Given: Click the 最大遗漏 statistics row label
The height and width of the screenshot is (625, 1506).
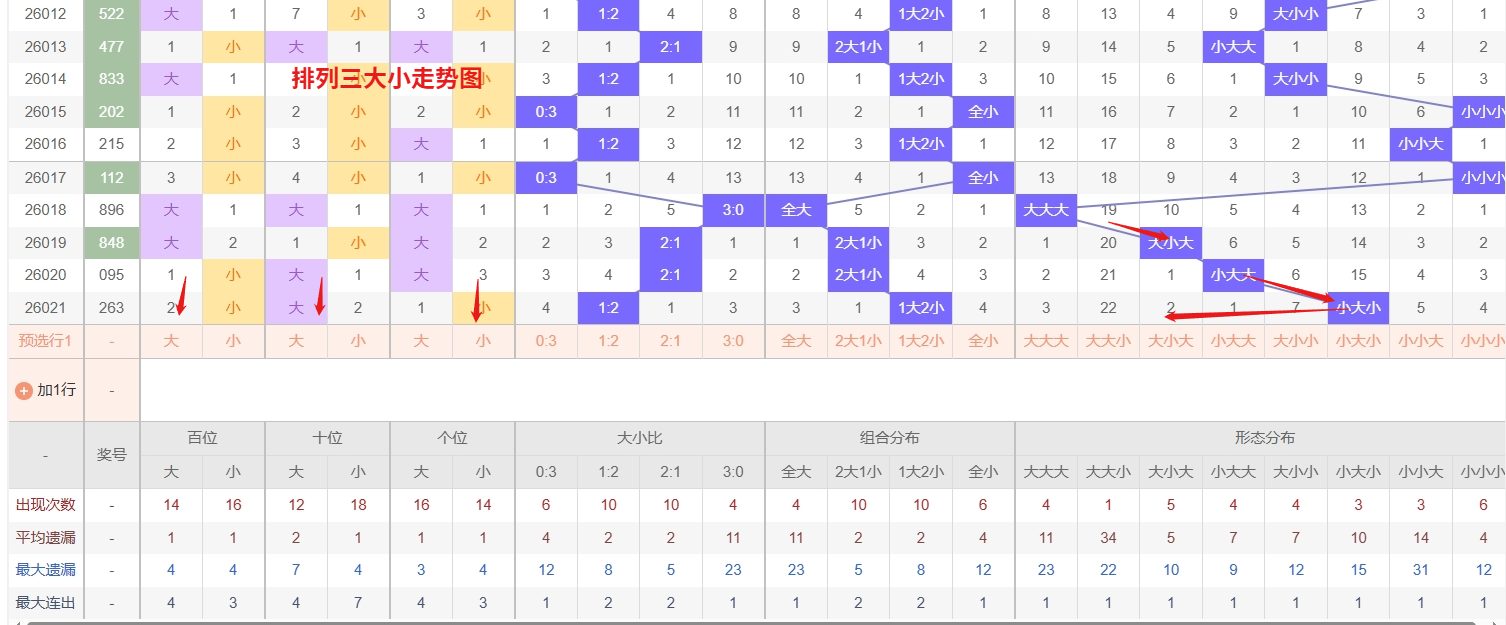Looking at the screenshot, I should pos(46,570).
